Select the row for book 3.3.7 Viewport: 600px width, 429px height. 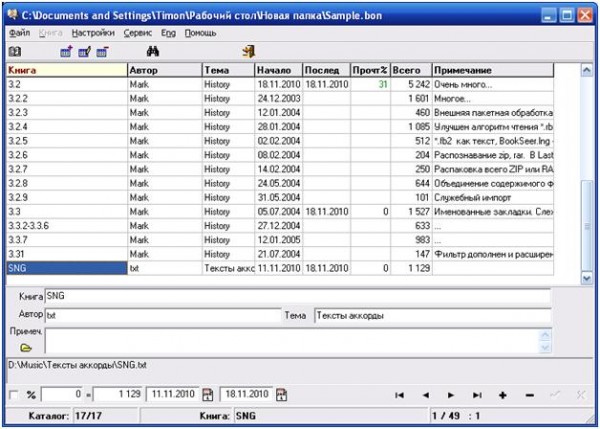[x=280, y=240]
